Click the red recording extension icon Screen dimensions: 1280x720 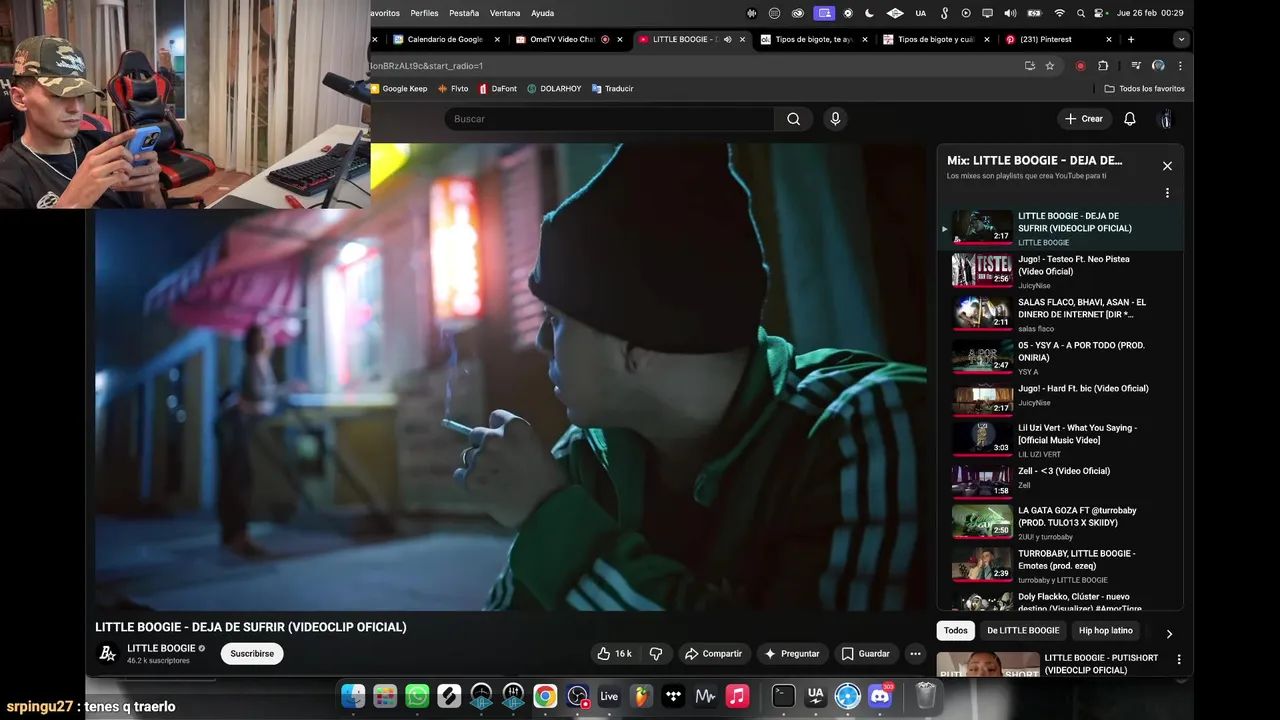point(1080,66)
